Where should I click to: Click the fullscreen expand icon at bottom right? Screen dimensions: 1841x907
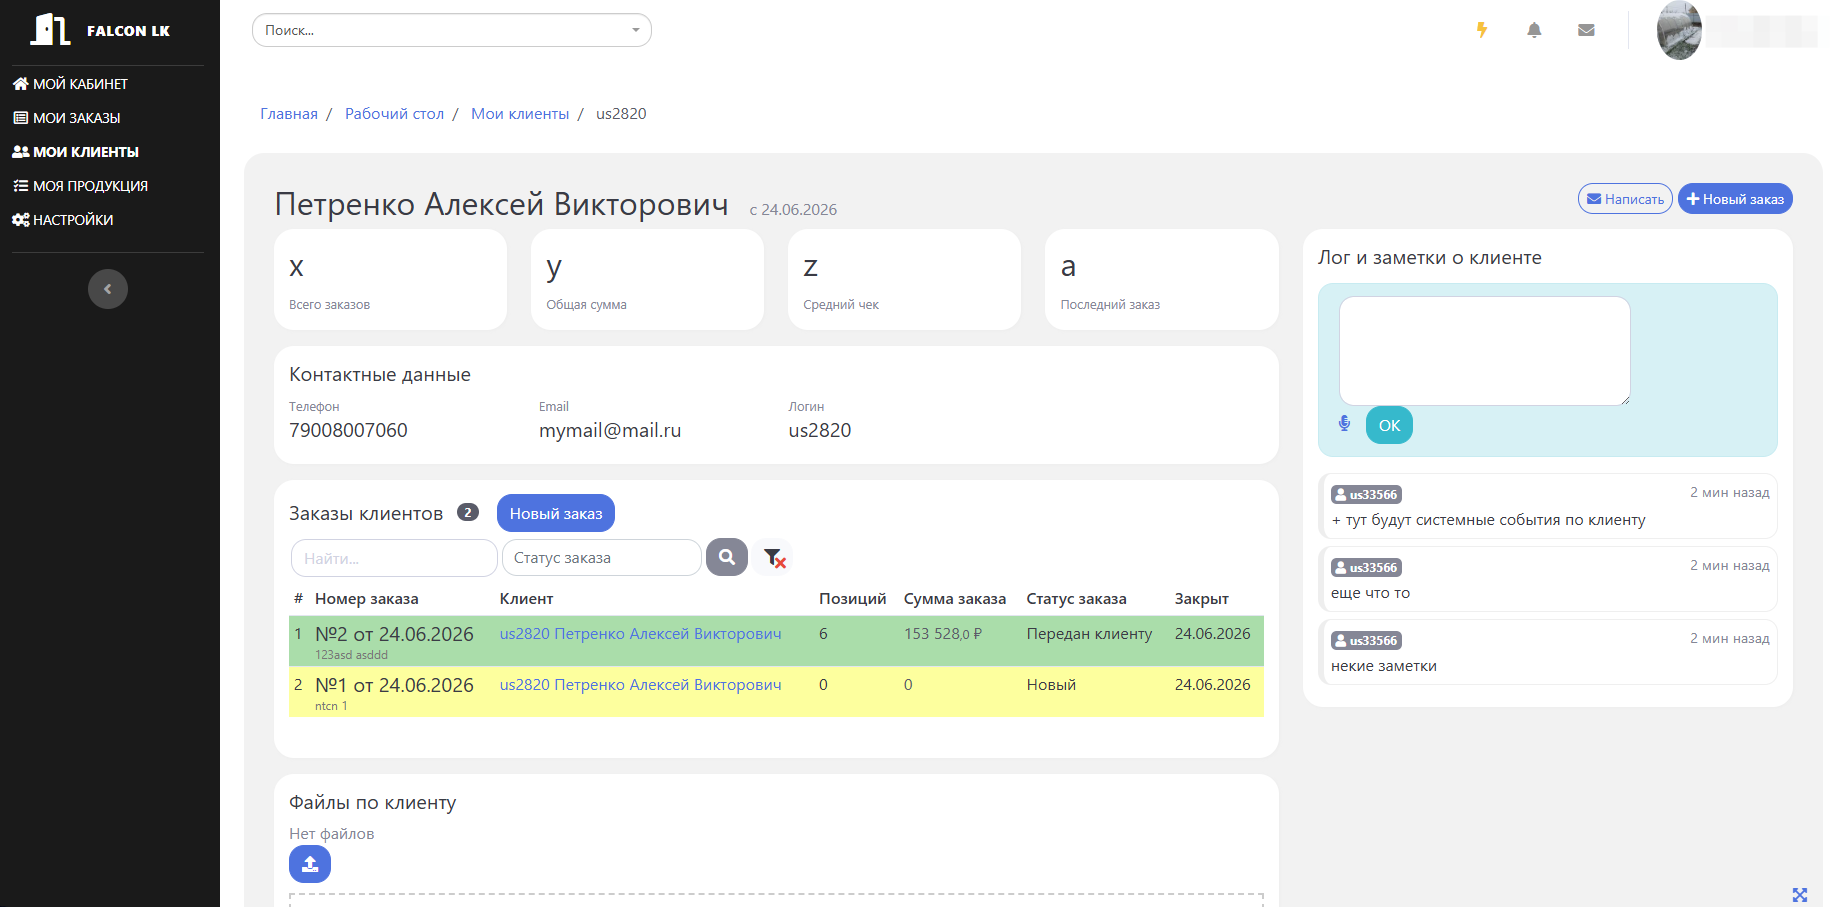(x=1800, y=895)
